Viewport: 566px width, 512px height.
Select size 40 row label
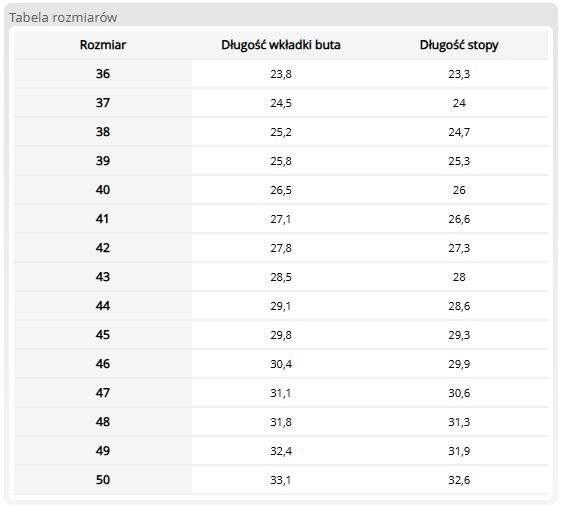[x=103, y=190]
